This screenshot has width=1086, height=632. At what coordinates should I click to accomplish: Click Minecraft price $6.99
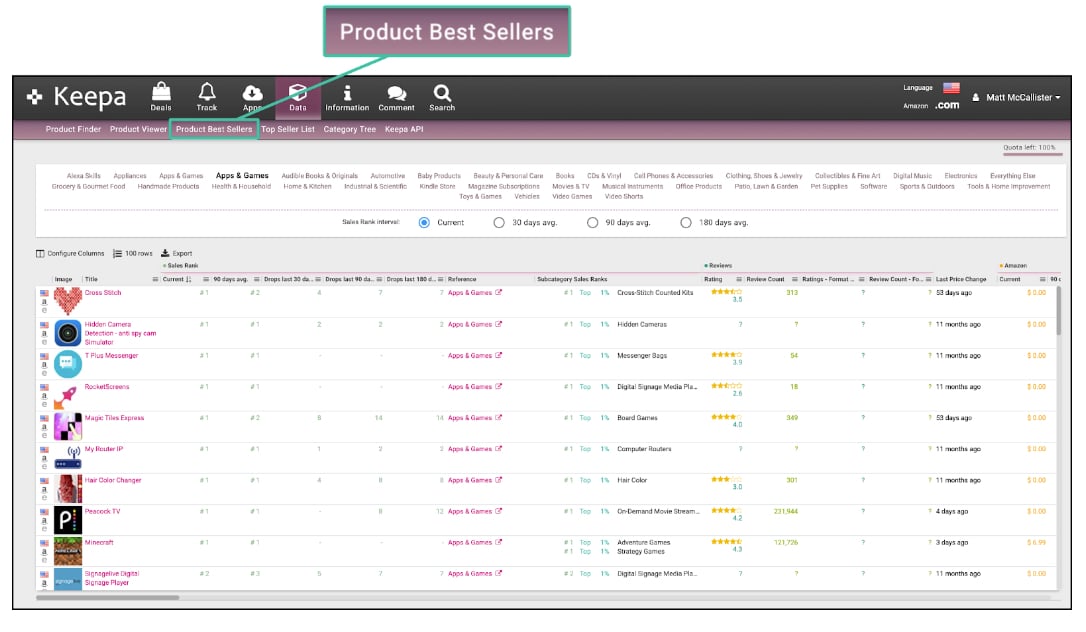(1037, 543)
